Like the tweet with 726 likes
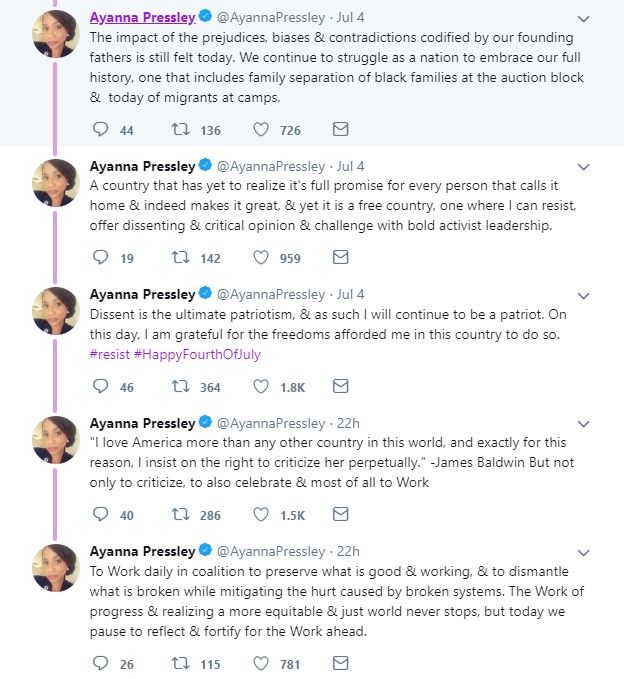624x679 pixels. (x=261, y=129)
